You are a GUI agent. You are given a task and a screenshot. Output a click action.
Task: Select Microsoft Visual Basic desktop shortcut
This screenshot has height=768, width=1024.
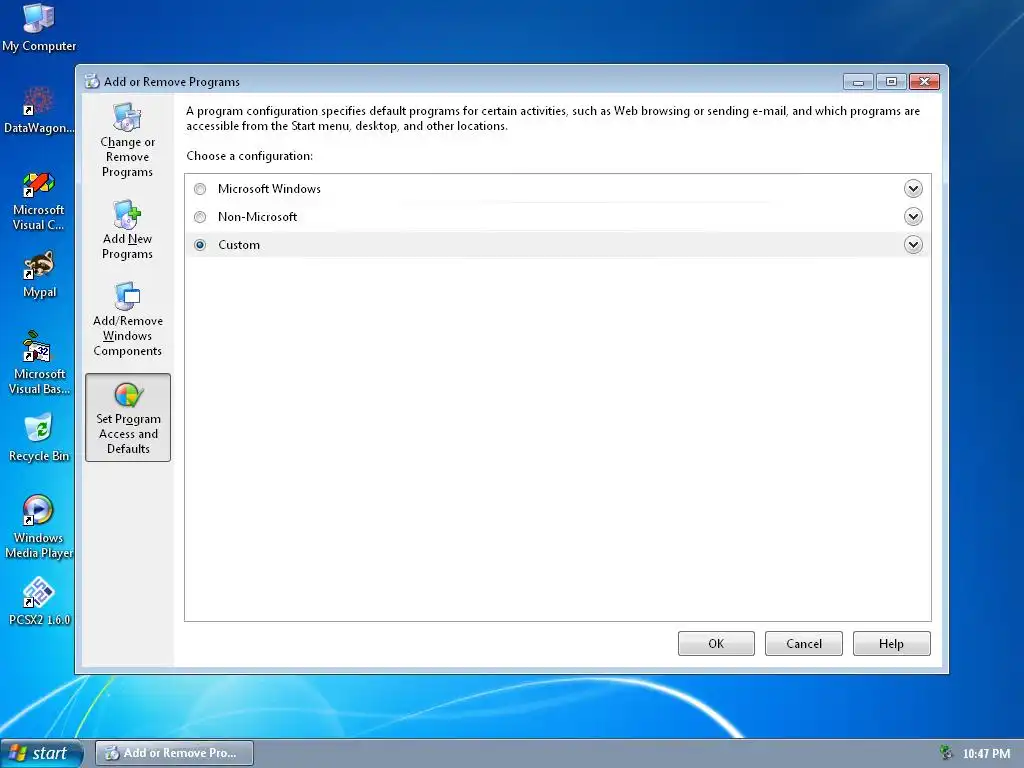pyautogui.click(x=39, y=363)
